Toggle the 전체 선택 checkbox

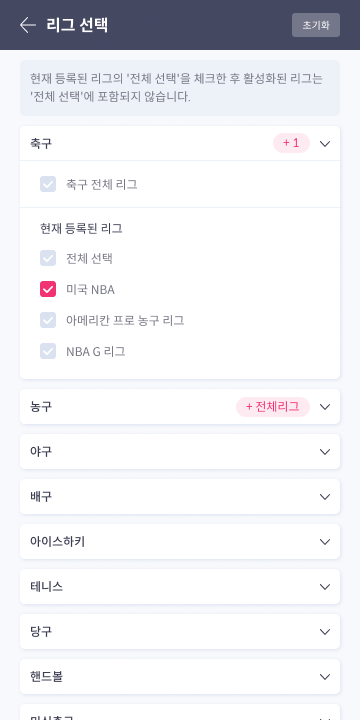click(x=48, y=258)
